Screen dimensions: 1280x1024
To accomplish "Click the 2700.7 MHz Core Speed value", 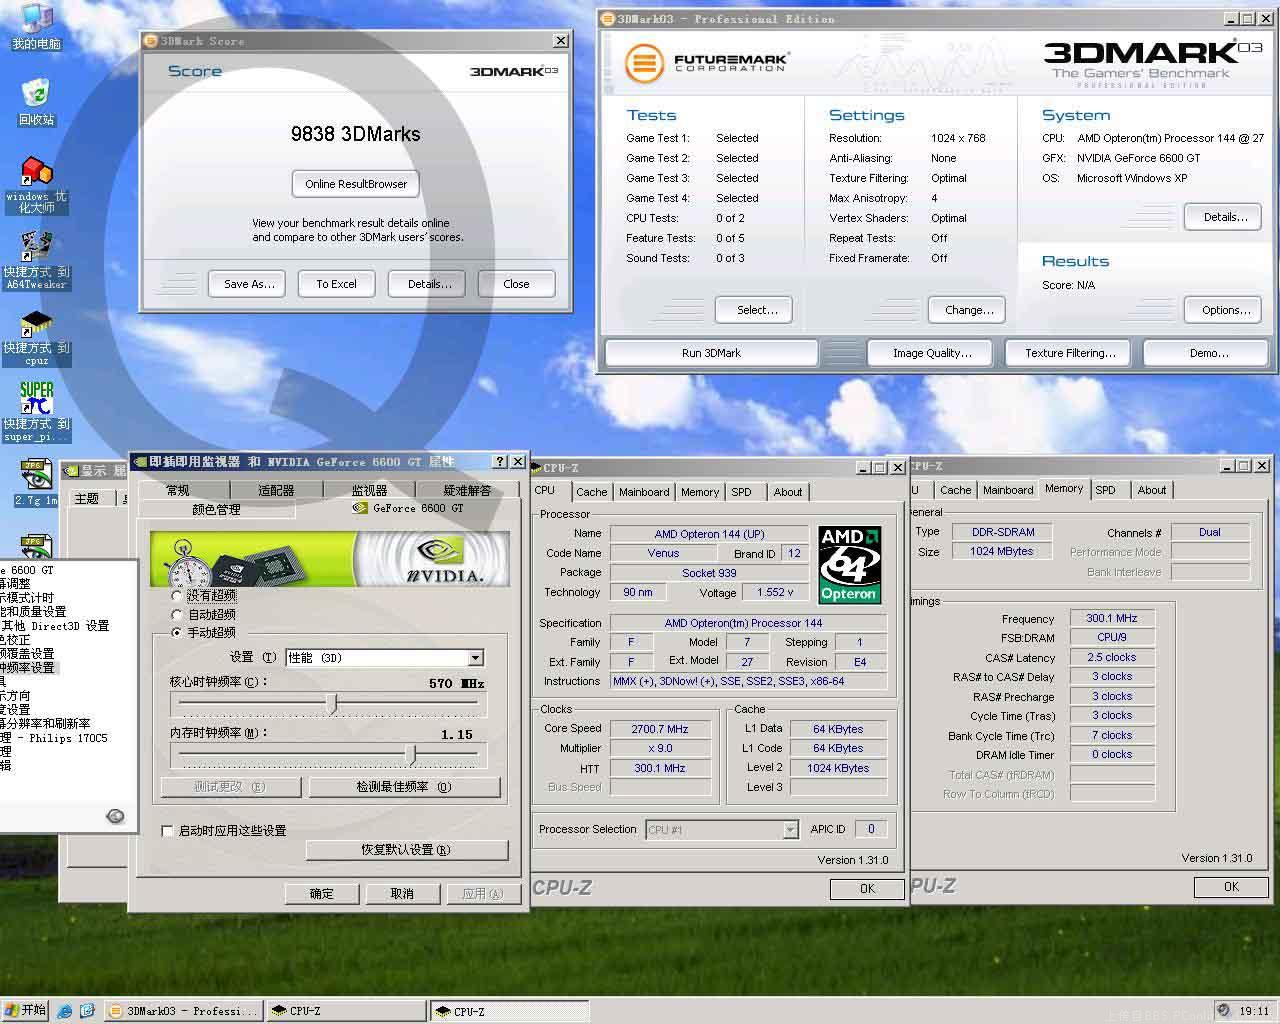I will pos(660,729).
